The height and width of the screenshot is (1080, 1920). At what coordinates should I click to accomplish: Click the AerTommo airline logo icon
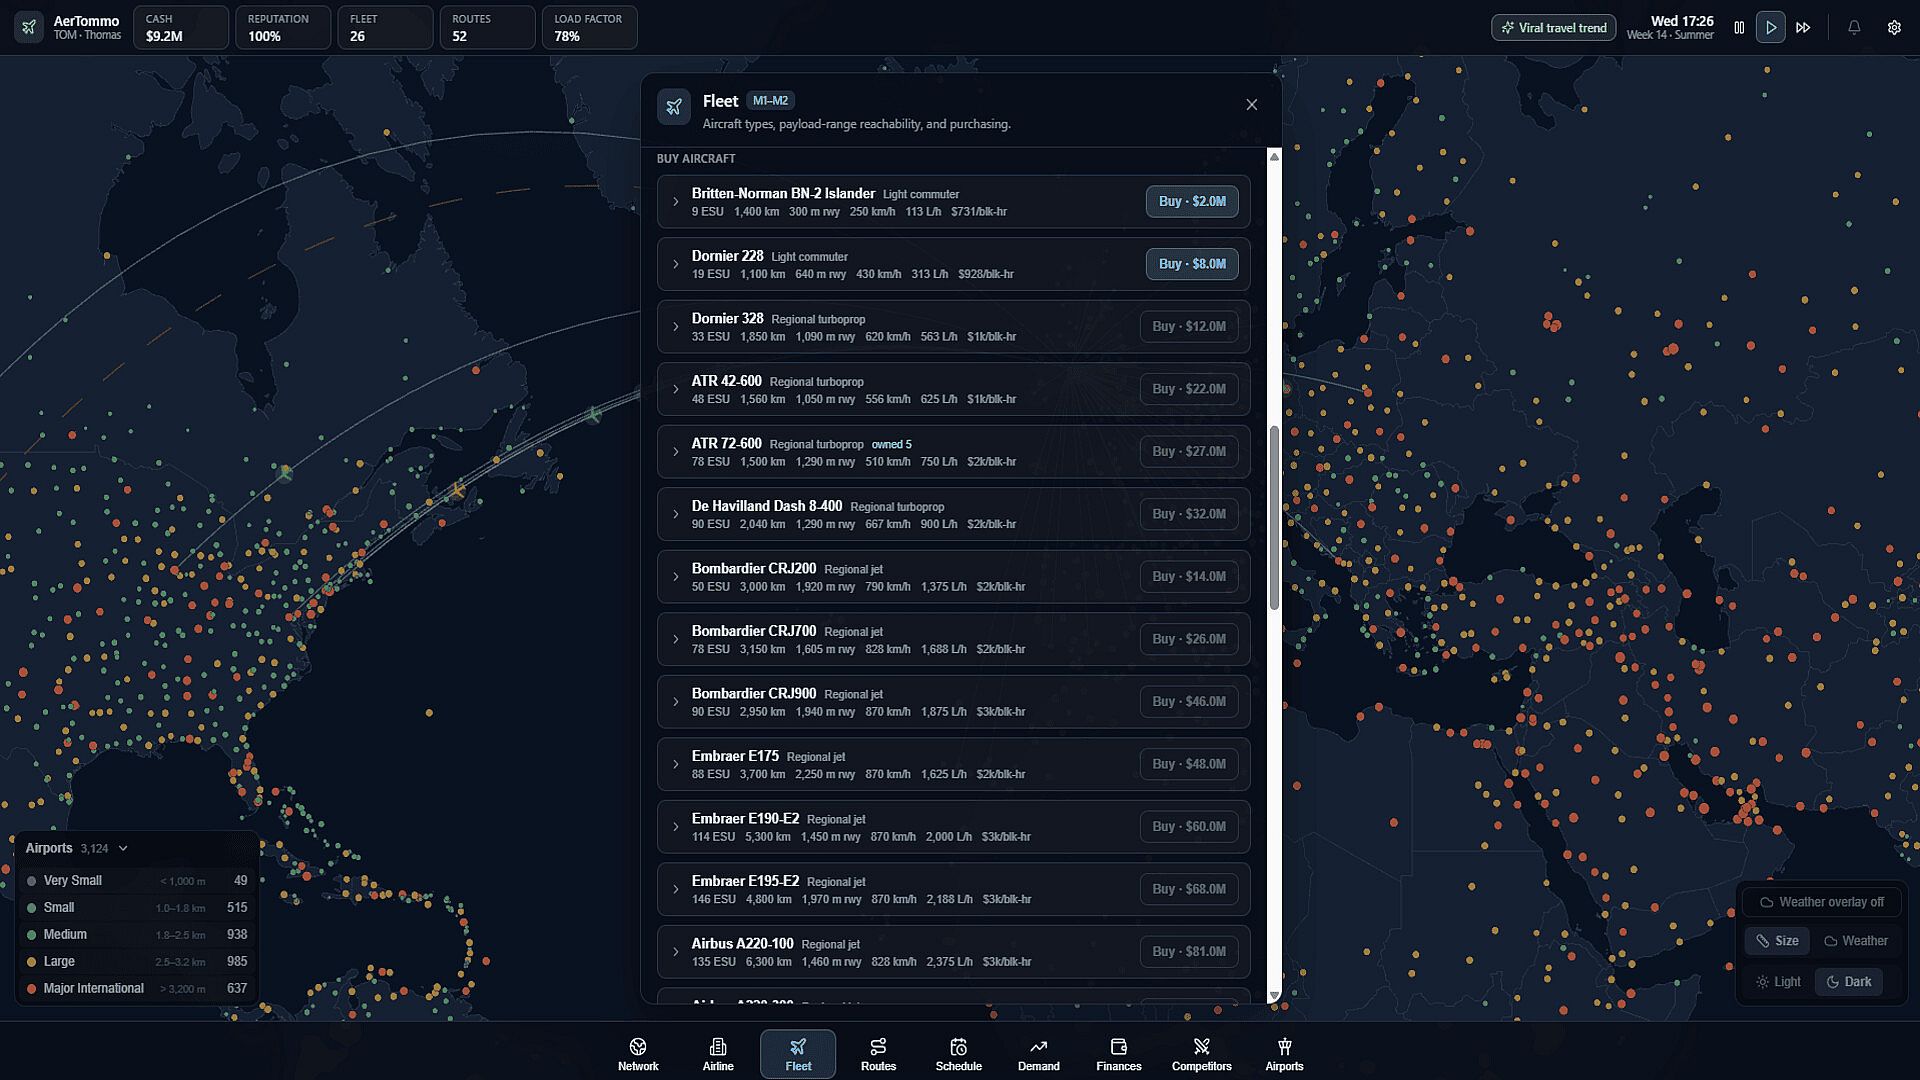tap(29, 27)
